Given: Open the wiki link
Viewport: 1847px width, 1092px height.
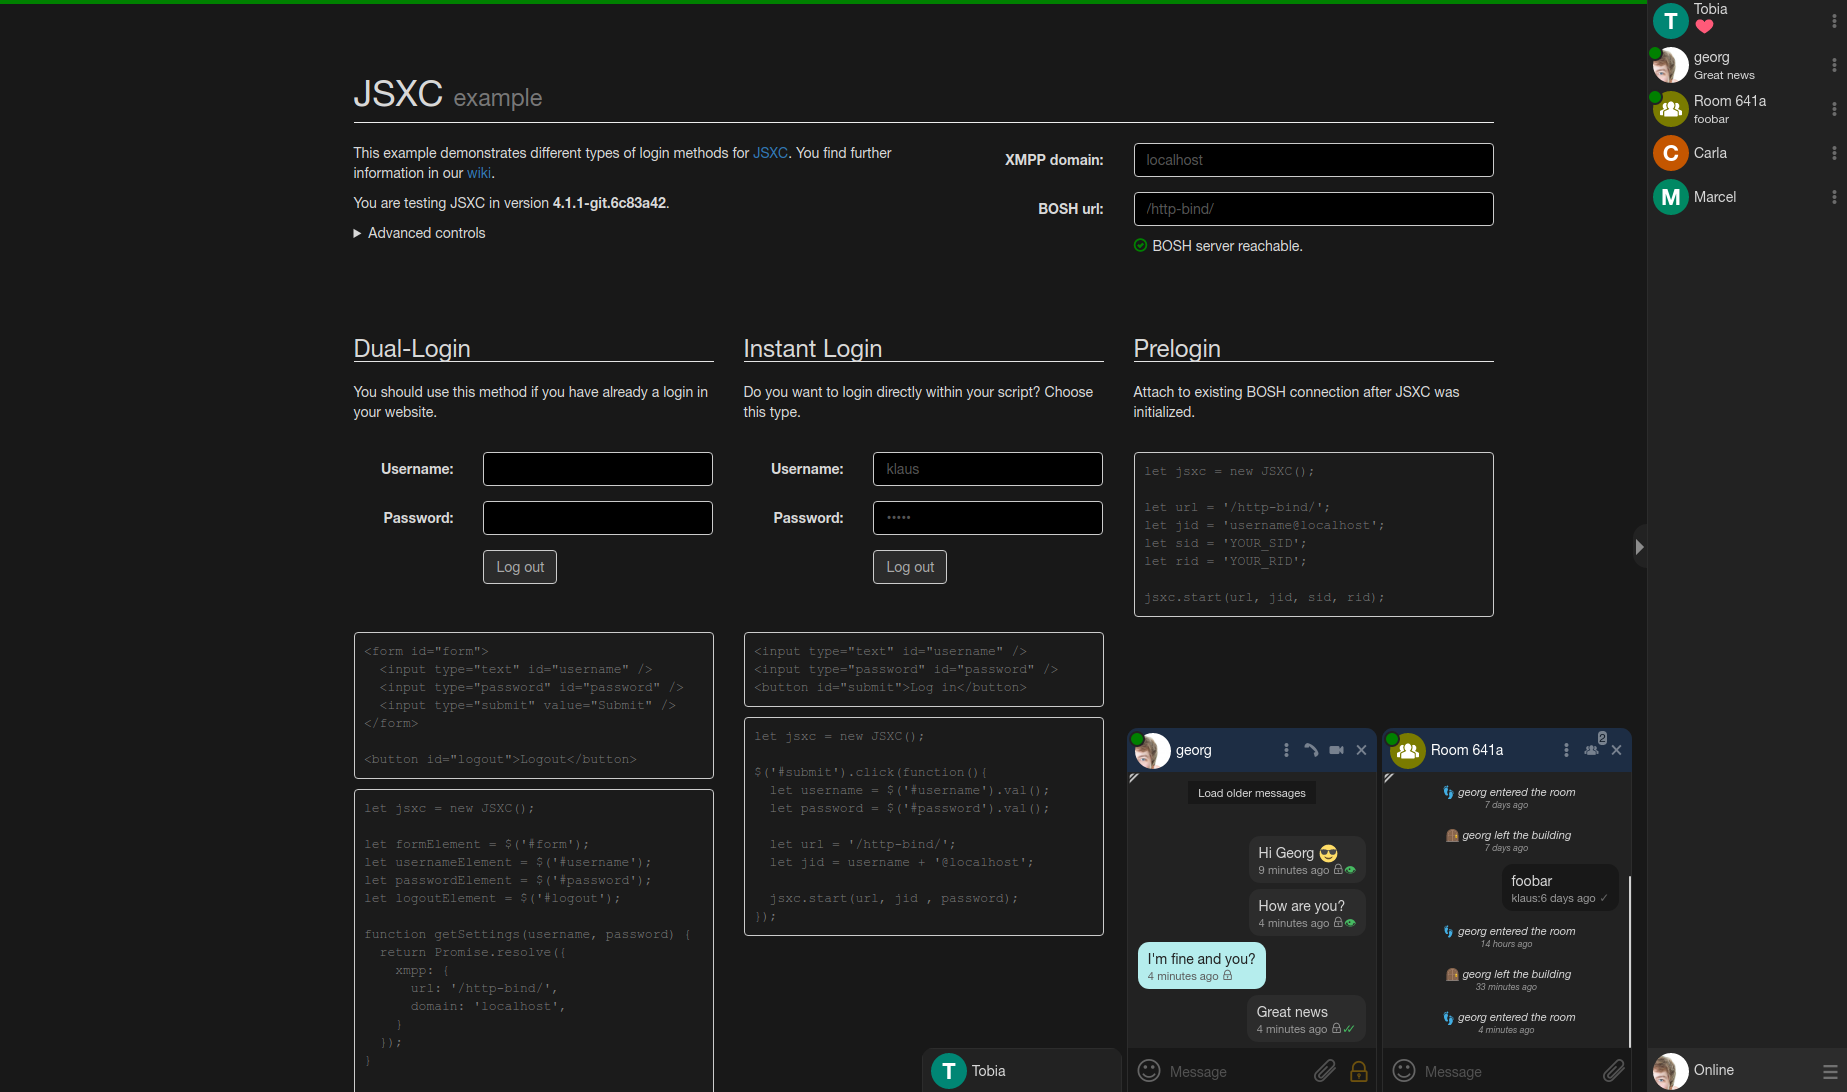Looking at the screenshot, I should pyautogui.click(x=479, y=173).
